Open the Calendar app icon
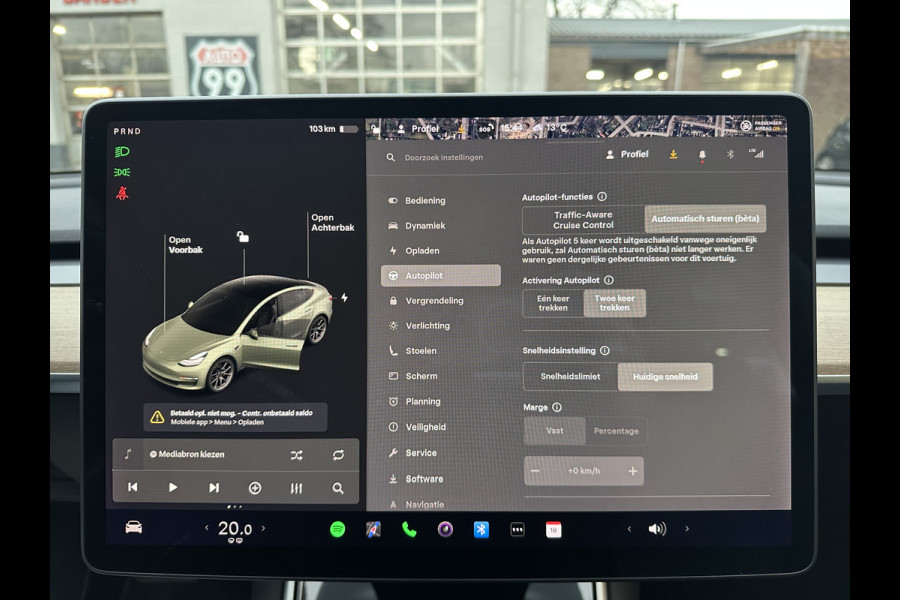This screenshot has width=900, height=600. (x=554, y=528)
